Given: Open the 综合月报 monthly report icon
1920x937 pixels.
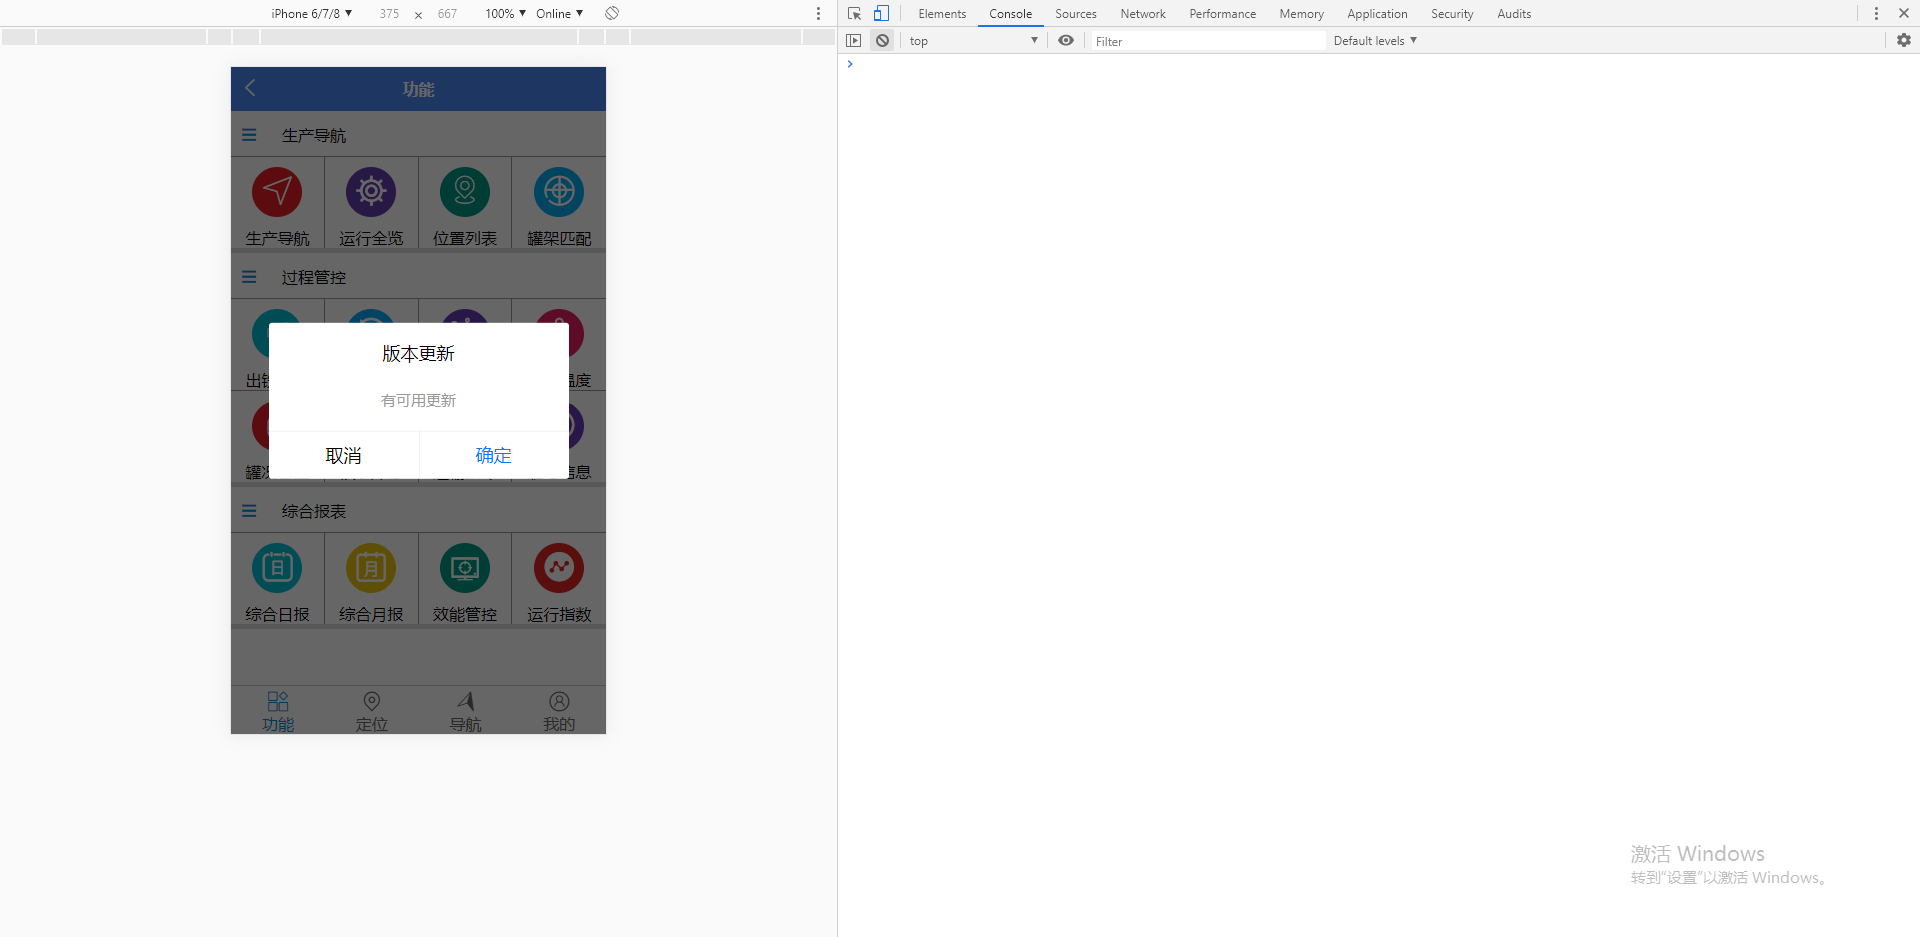Looking at the screenshot, I should pyautogui.click(x=371, y=568).
